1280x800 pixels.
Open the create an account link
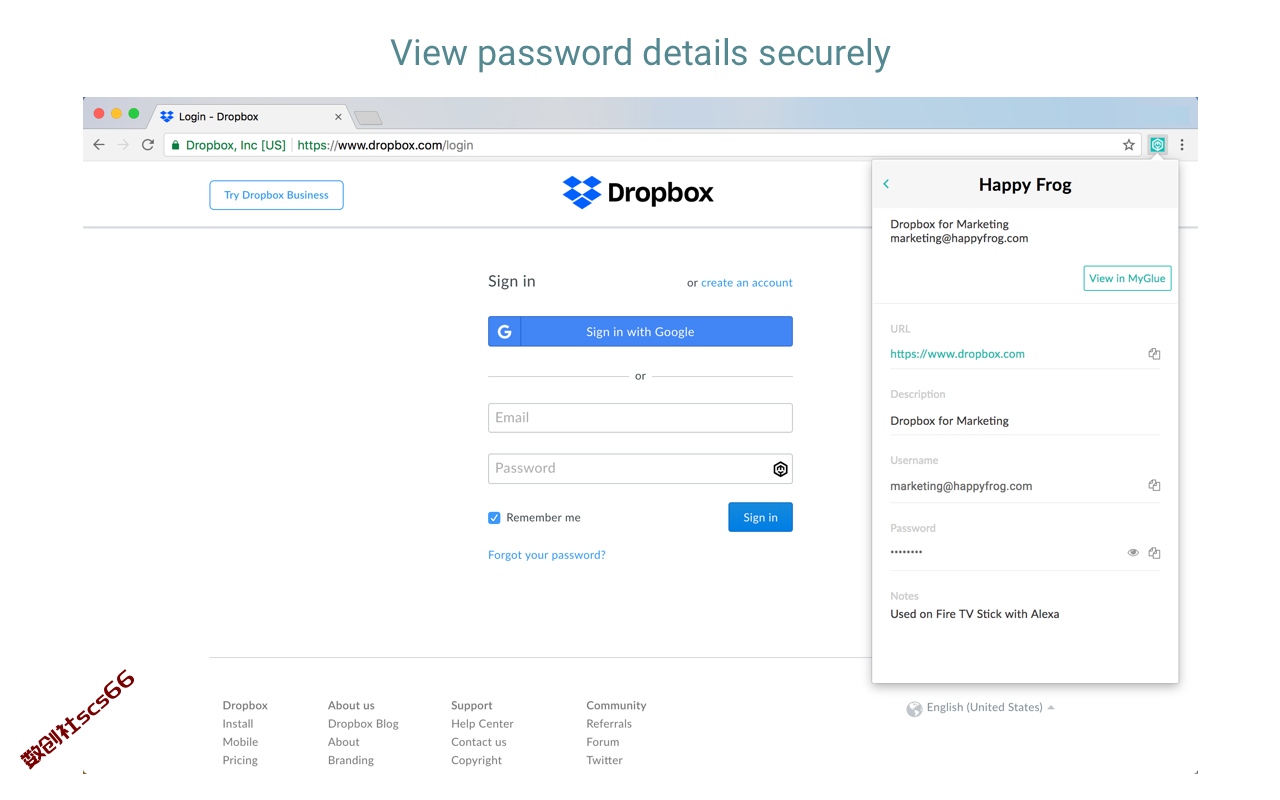click(746, 283)
